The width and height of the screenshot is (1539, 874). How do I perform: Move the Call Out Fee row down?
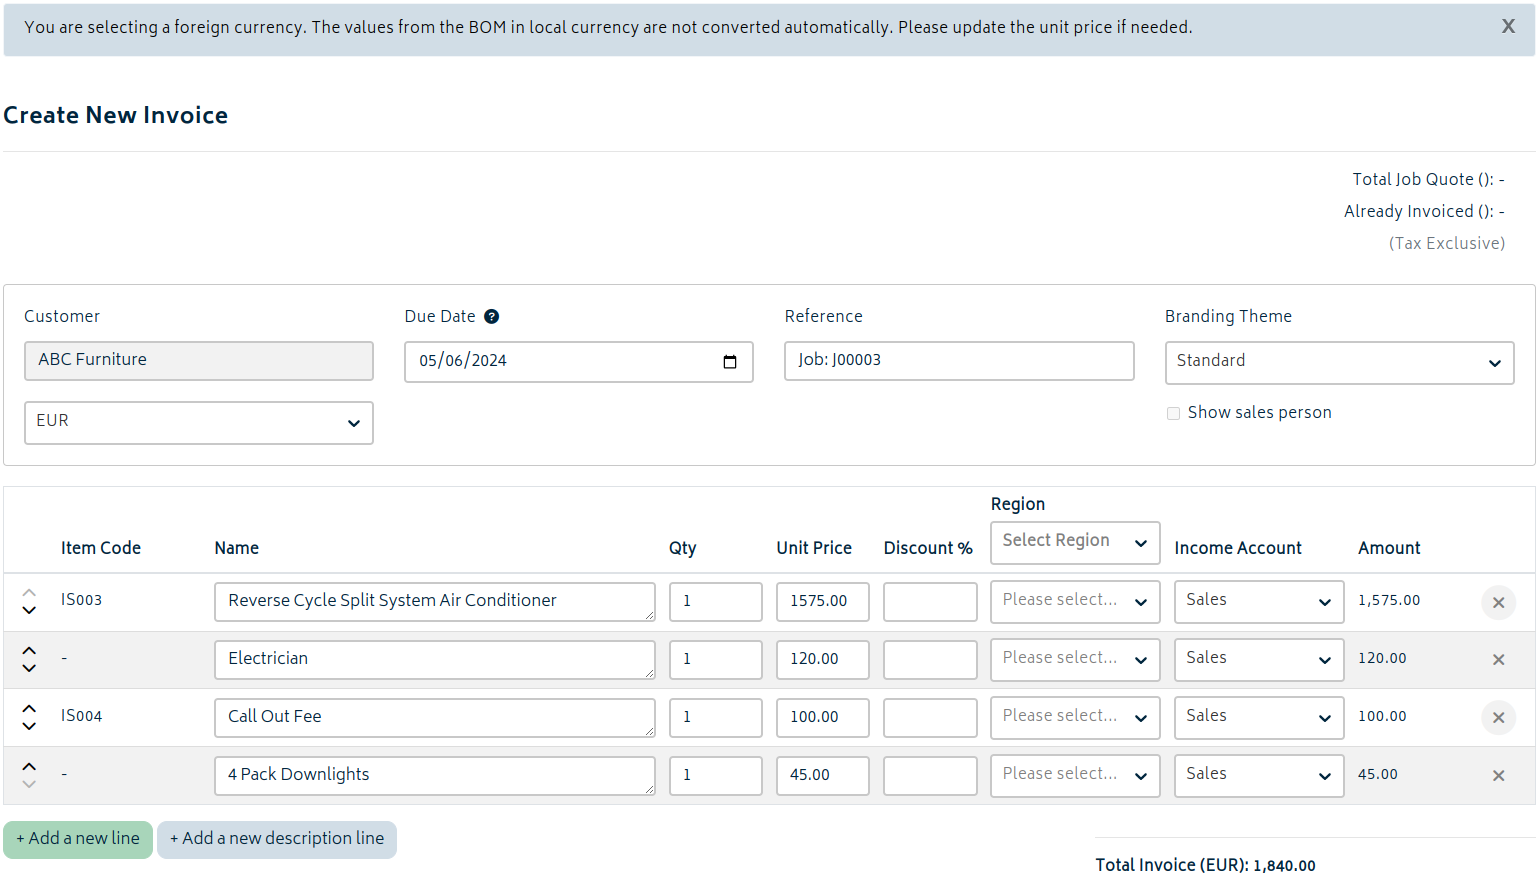pyautogui.click(x=29, y=726)
